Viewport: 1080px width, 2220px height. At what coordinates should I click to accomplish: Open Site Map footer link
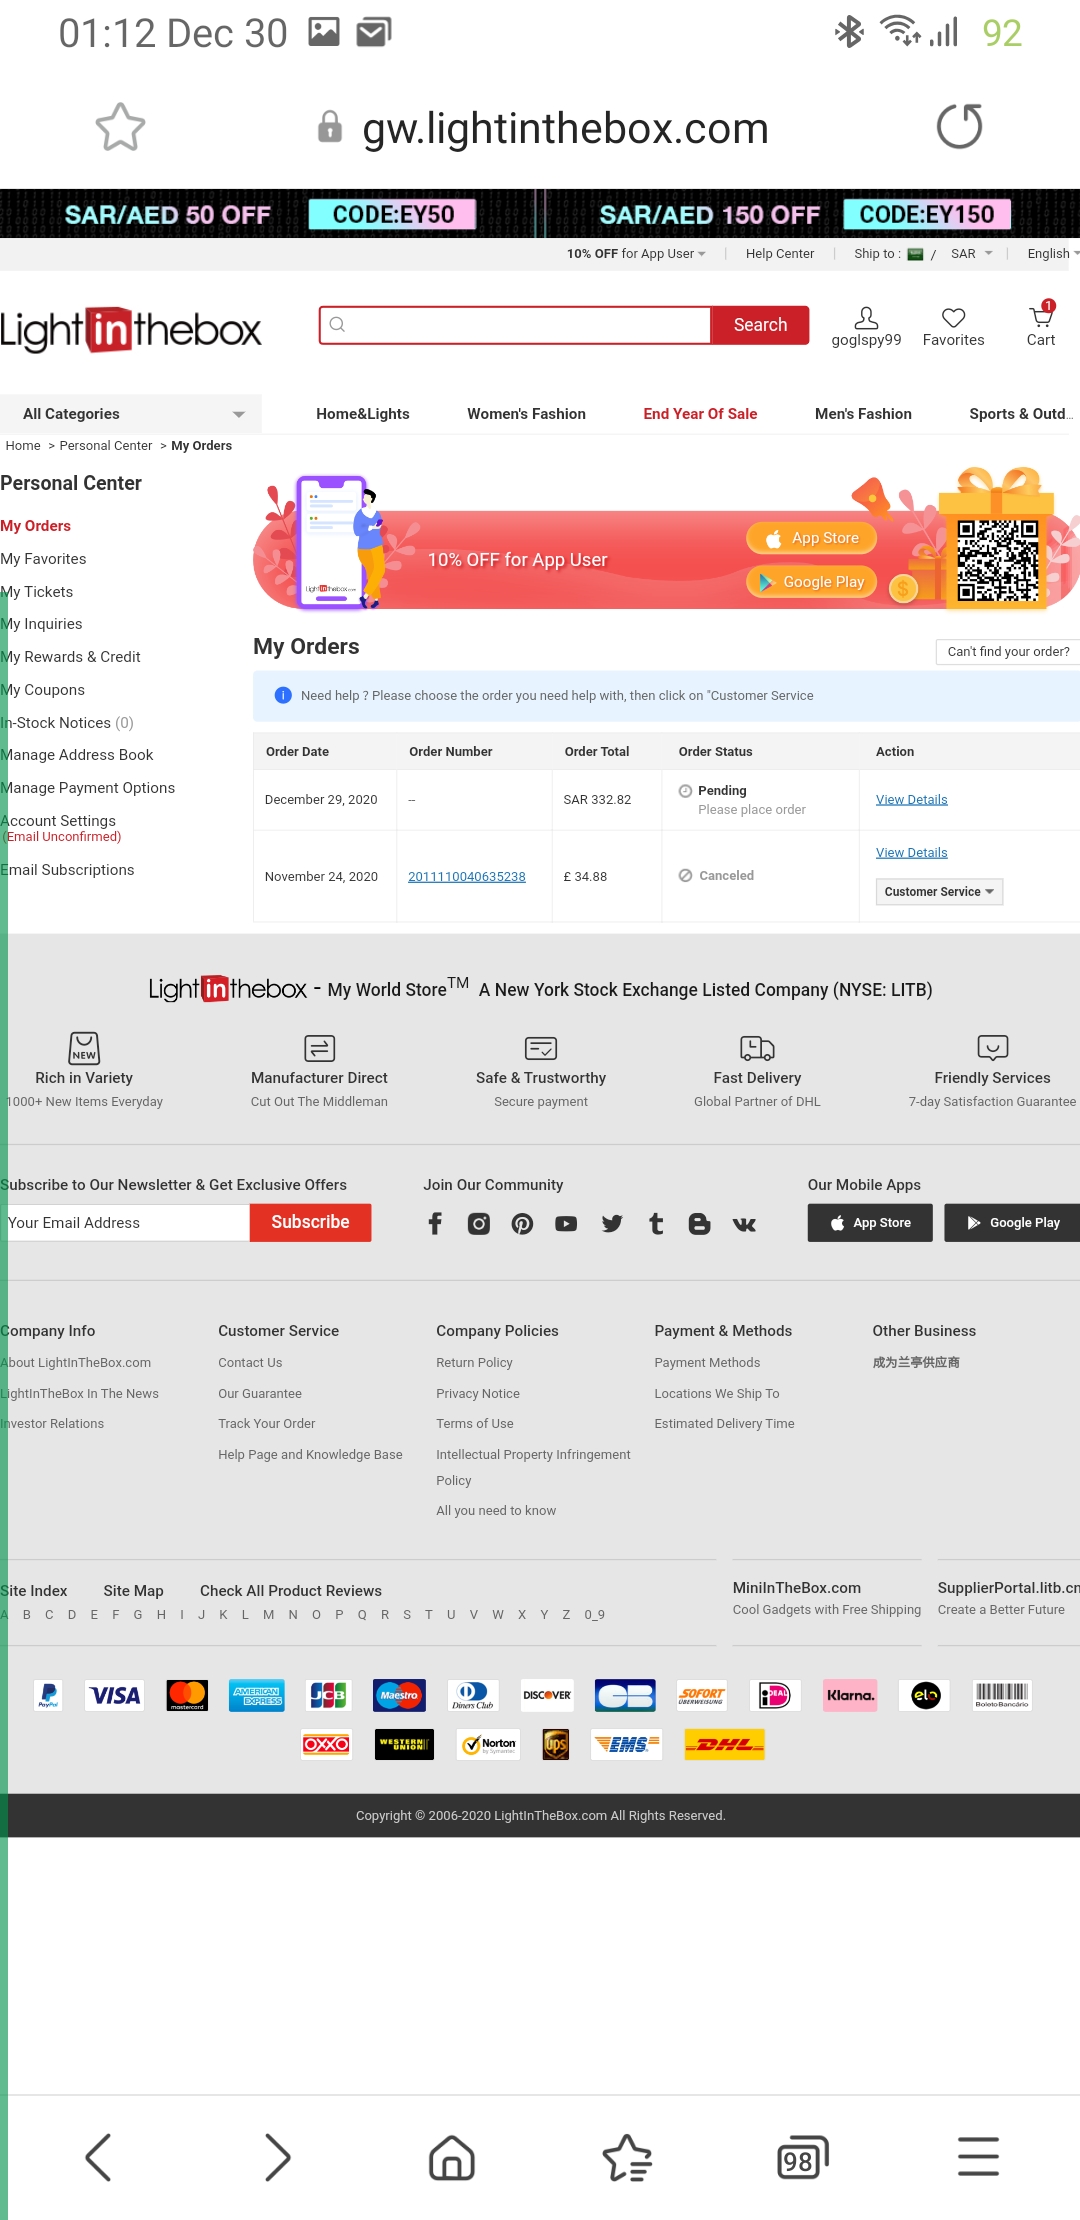click(x=133, y=1591)
